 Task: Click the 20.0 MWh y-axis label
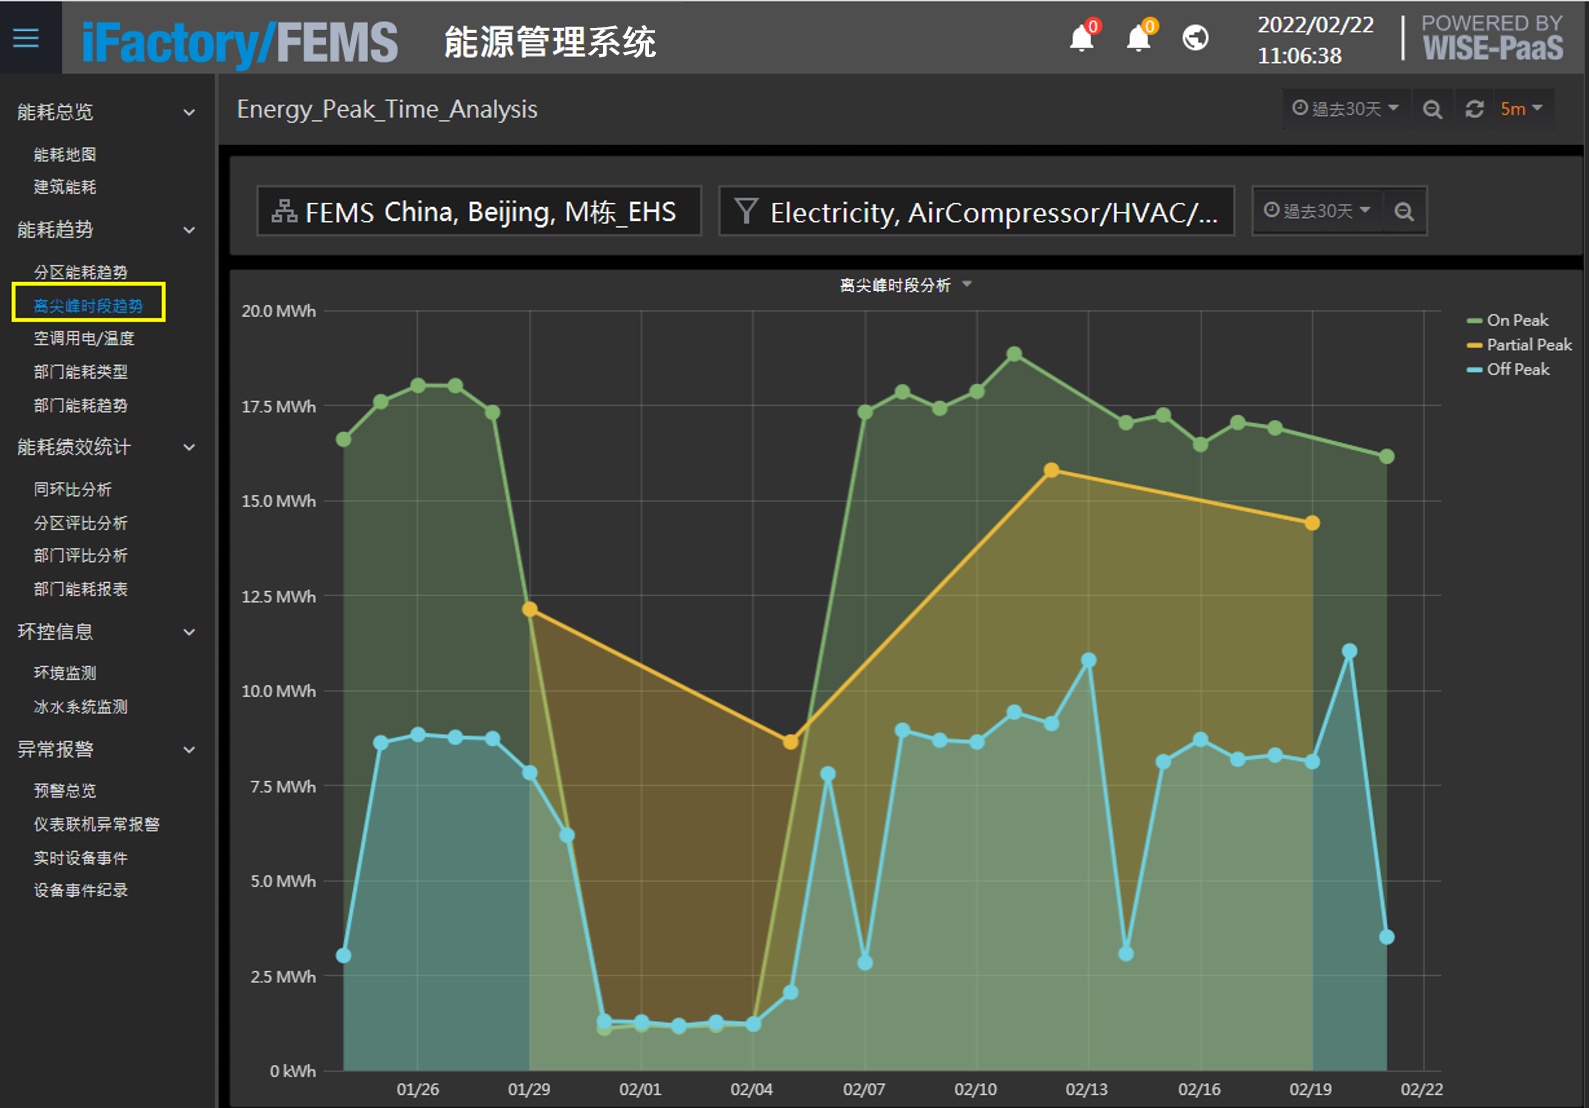tap(278, 311)
